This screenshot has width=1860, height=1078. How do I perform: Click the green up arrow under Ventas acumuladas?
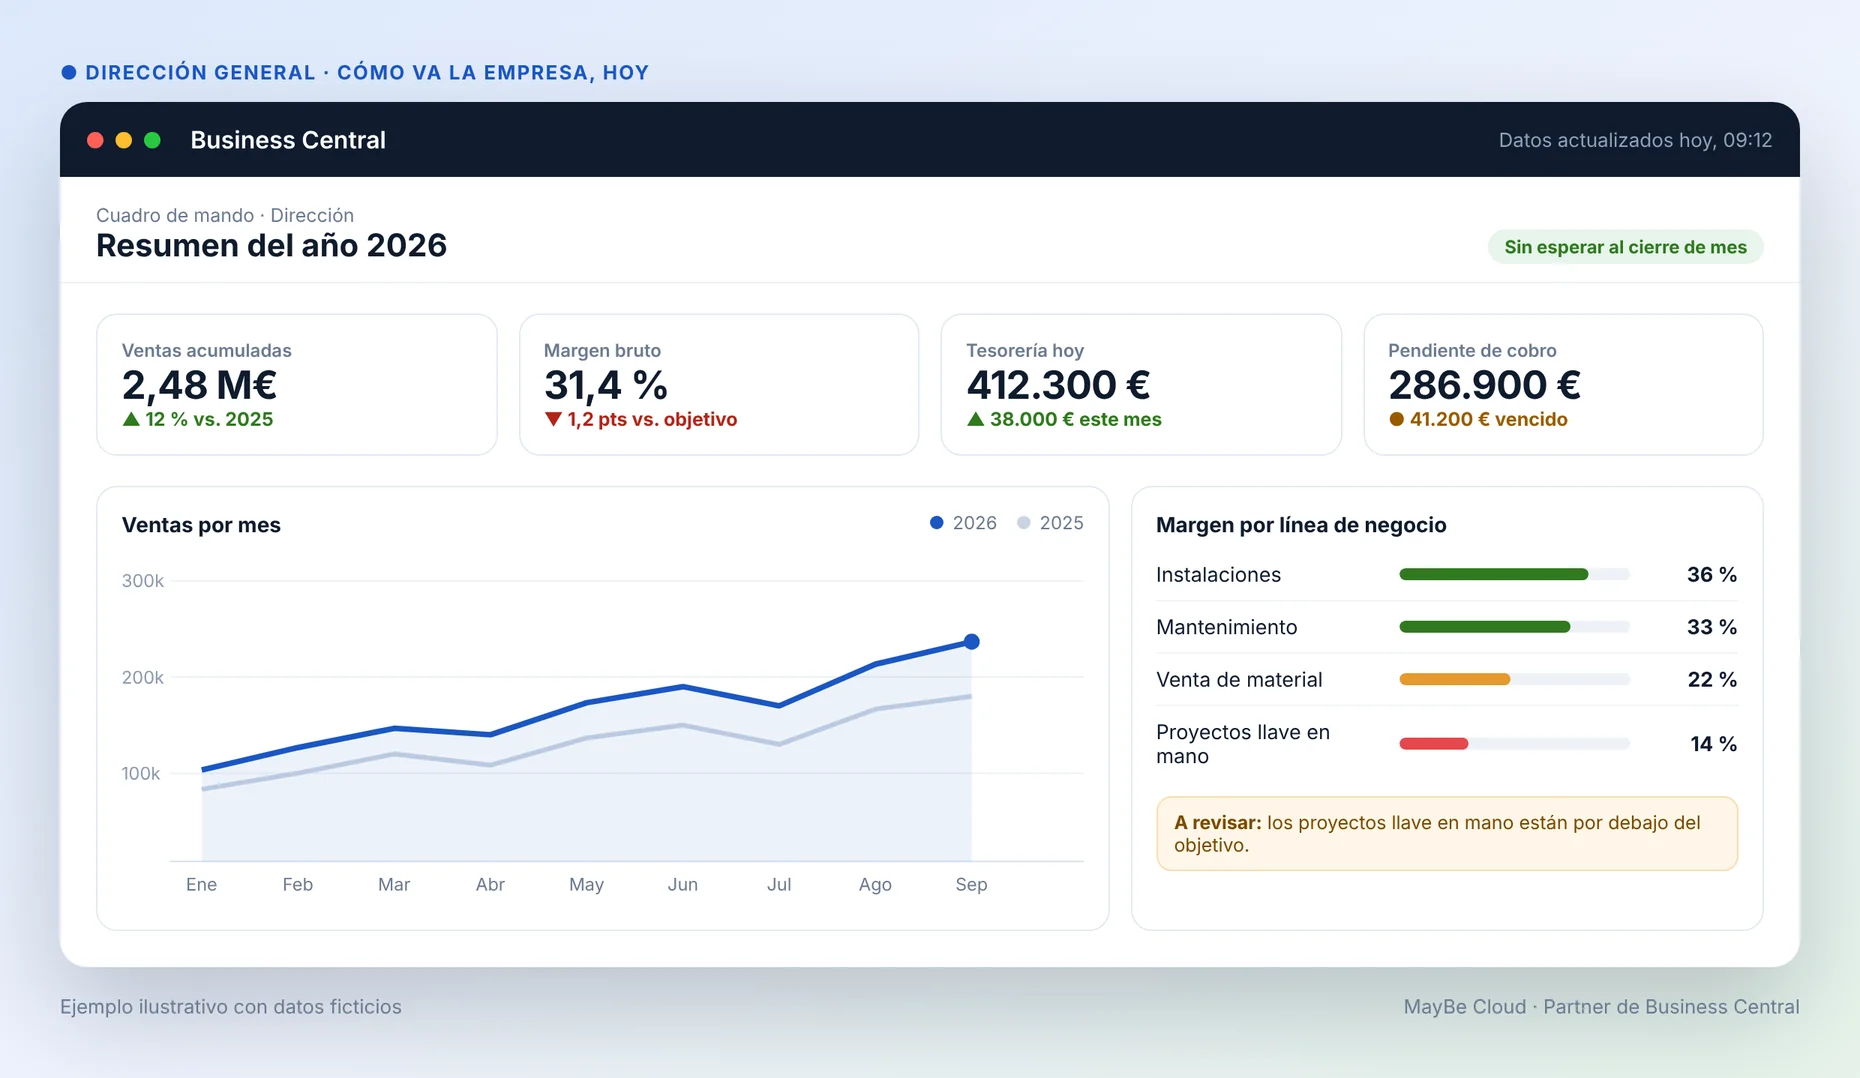[131, 419]
